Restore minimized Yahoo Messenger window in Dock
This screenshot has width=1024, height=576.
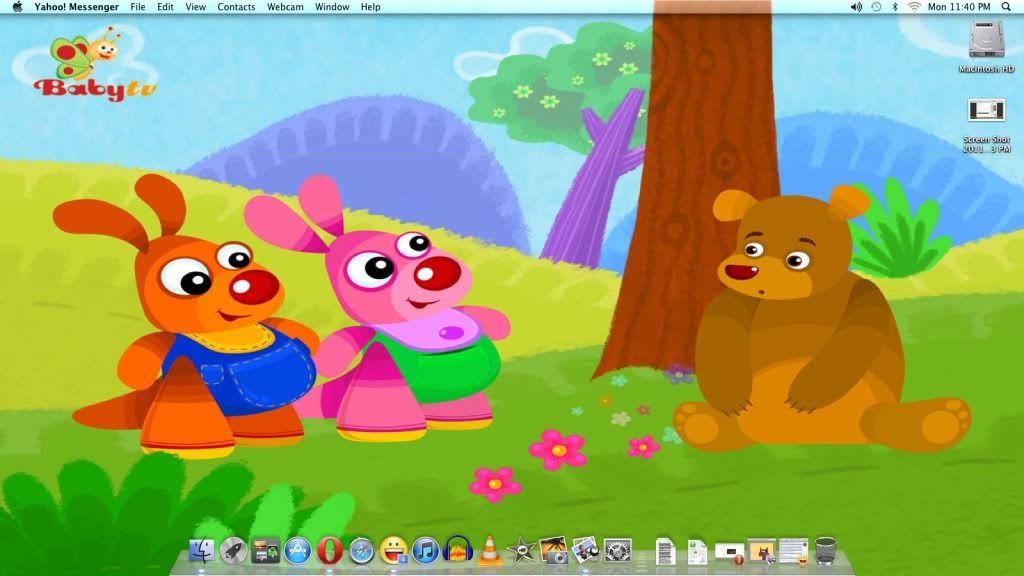coord(793,551)
